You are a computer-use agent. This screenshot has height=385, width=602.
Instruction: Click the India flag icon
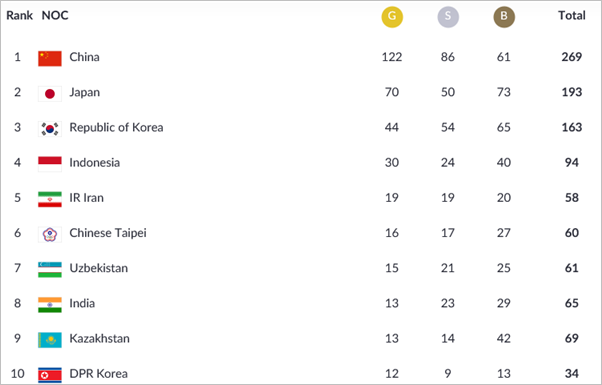[50, 305]
